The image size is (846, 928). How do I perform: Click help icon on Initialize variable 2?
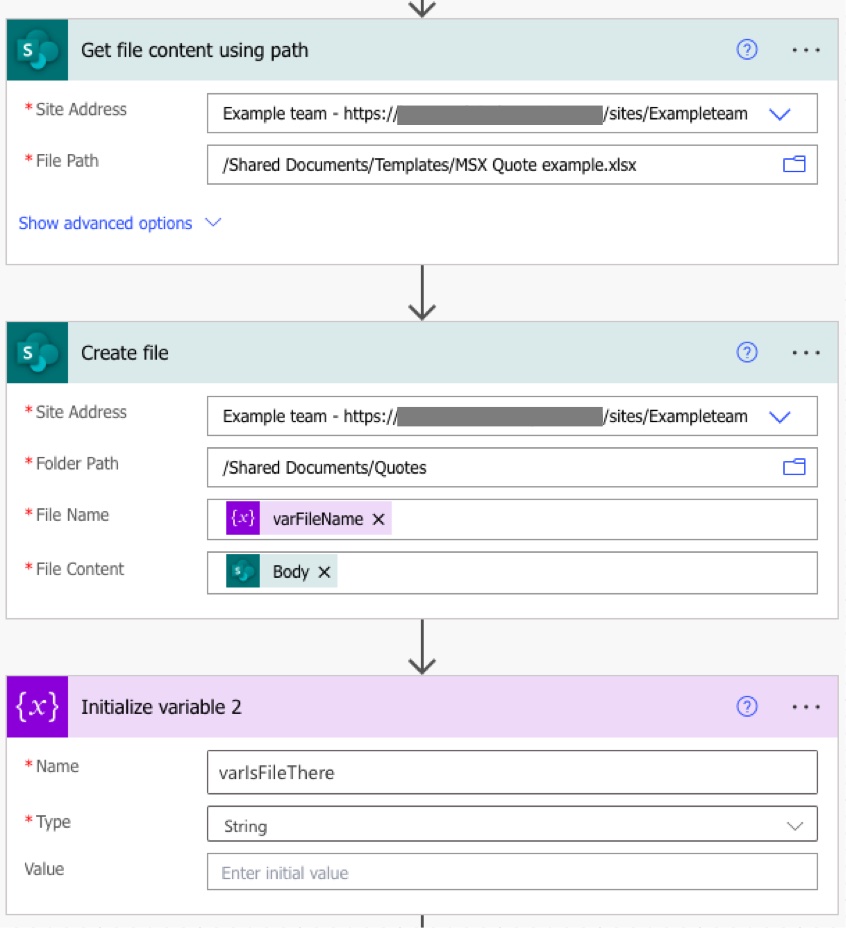(x=746, y=706)
